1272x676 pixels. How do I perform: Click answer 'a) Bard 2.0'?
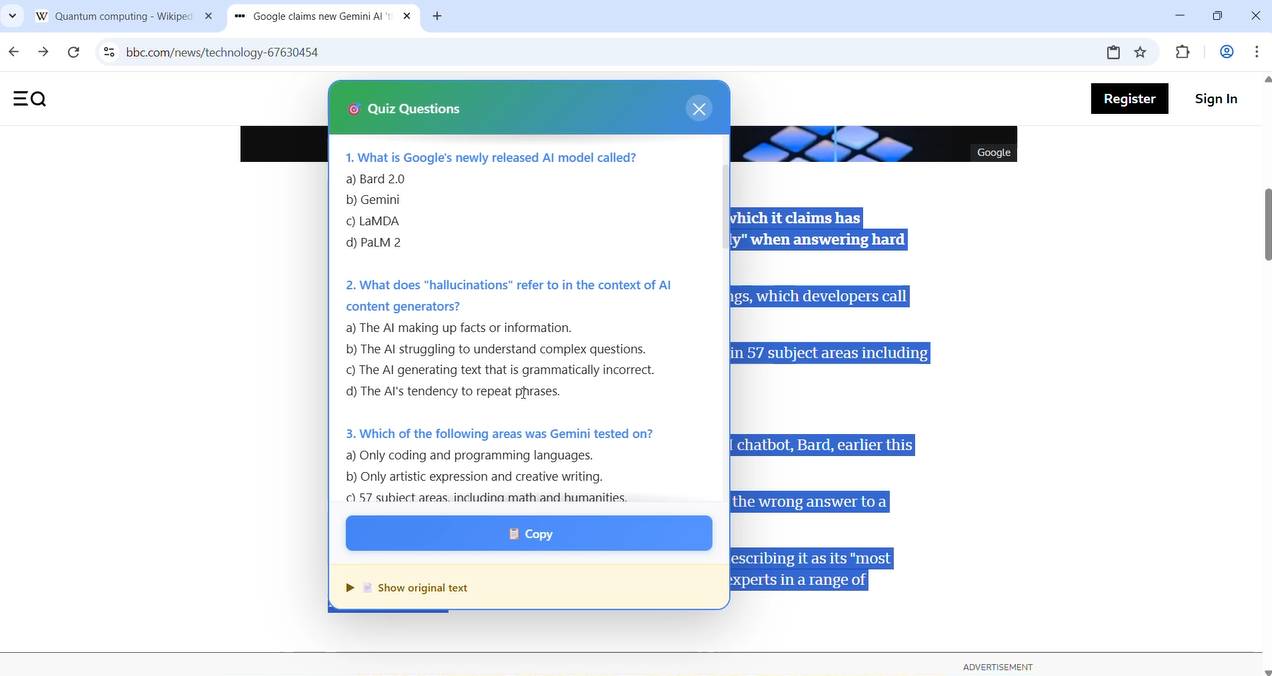[375, 179]
